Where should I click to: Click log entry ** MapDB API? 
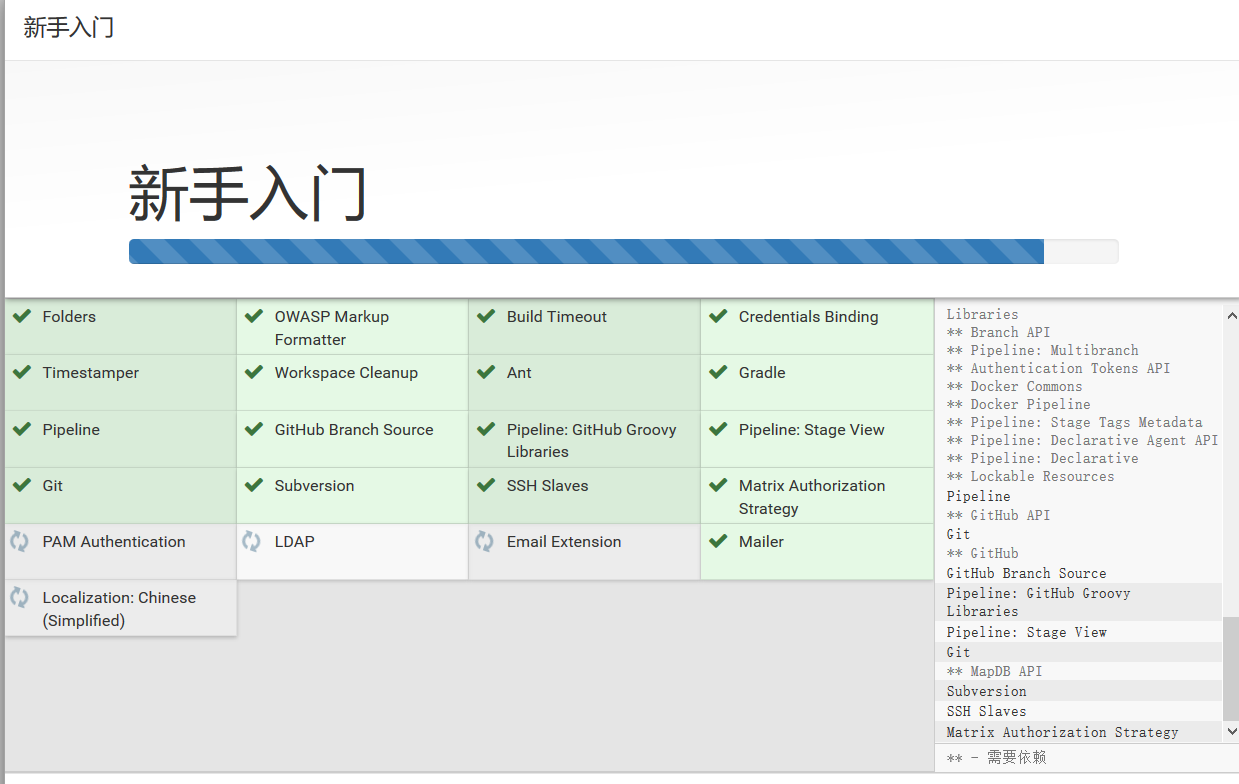coord(995,671)
